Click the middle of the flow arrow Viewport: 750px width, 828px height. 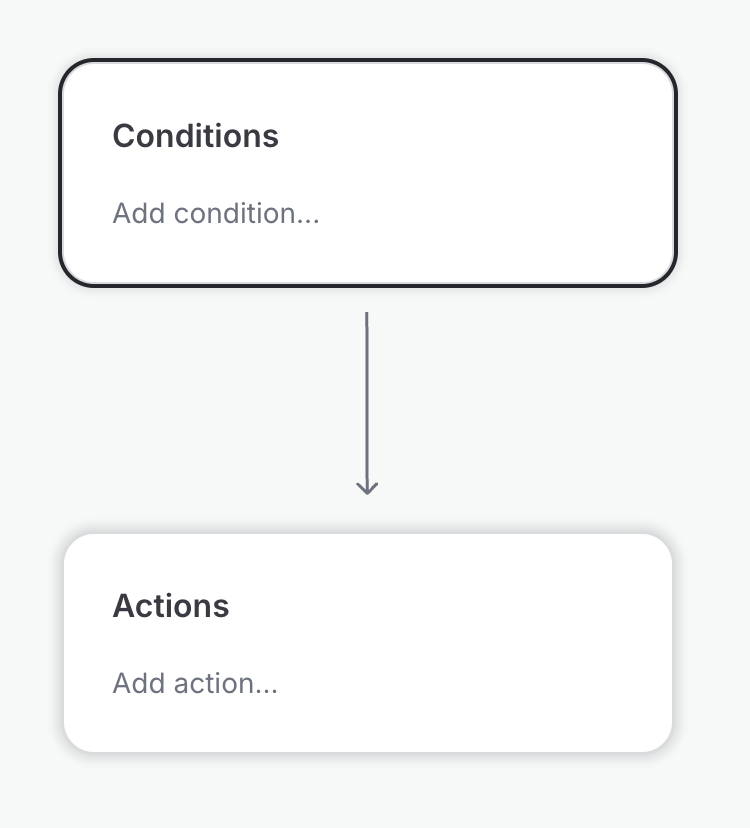click(x=367, y=402)
